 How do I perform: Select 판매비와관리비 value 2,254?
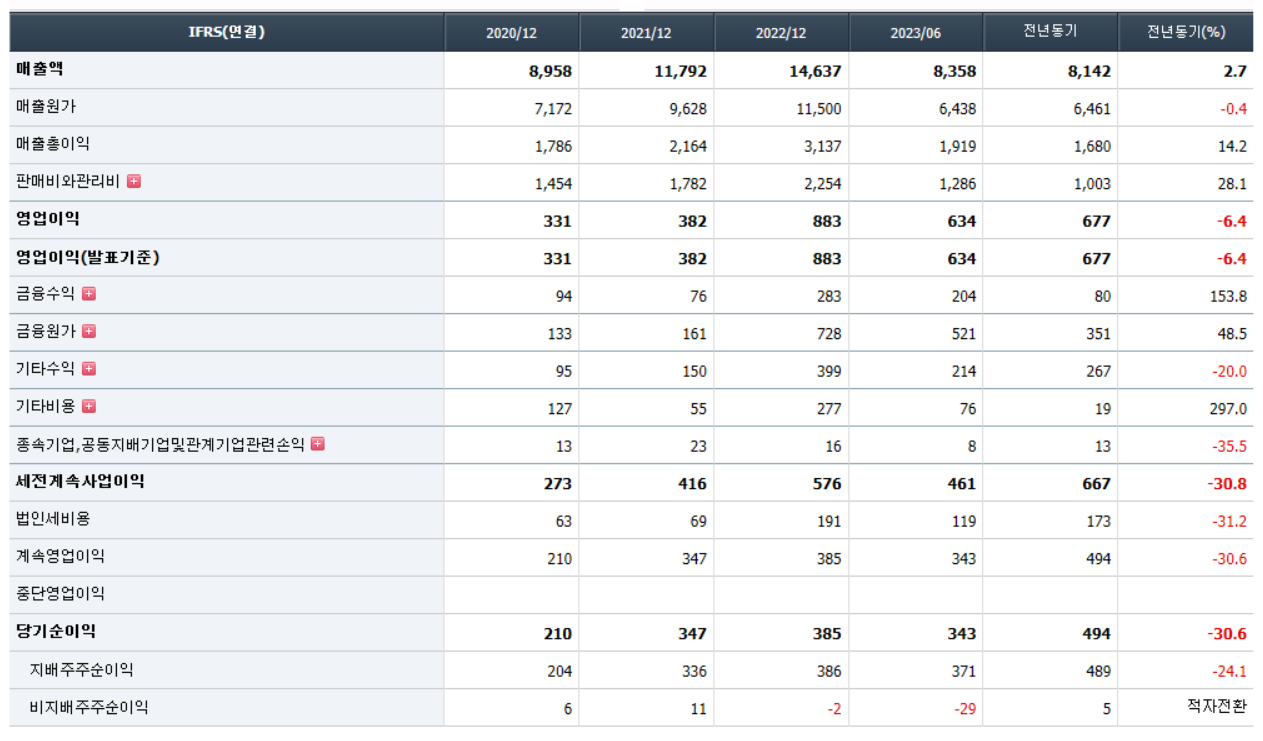[821, 184]
